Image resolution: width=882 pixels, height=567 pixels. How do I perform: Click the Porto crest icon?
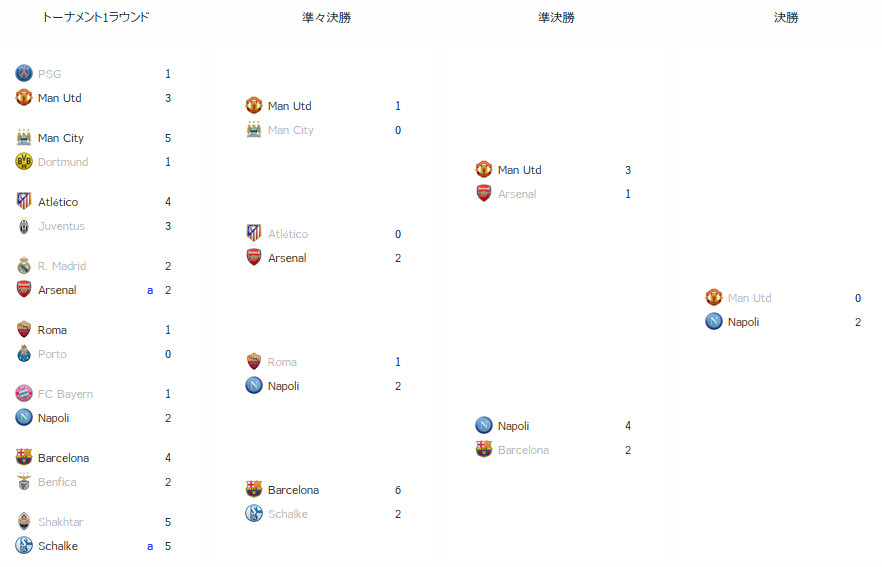pos(24,353)
